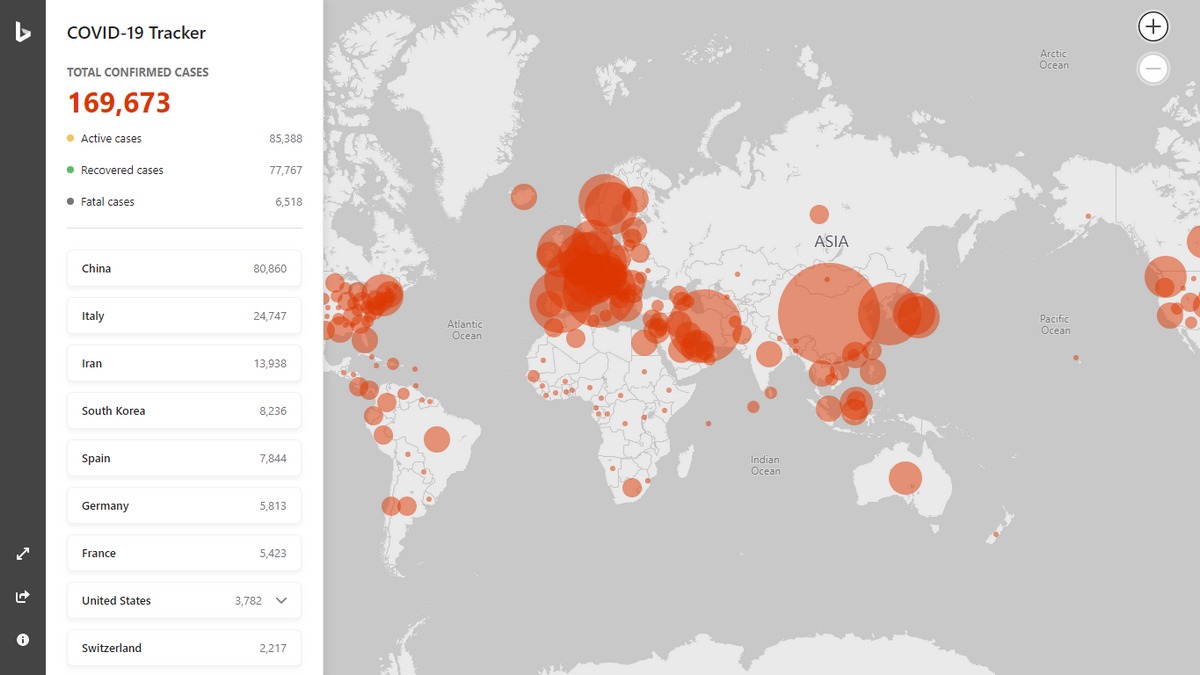Open the share icon in sidebar

[22, 597]
